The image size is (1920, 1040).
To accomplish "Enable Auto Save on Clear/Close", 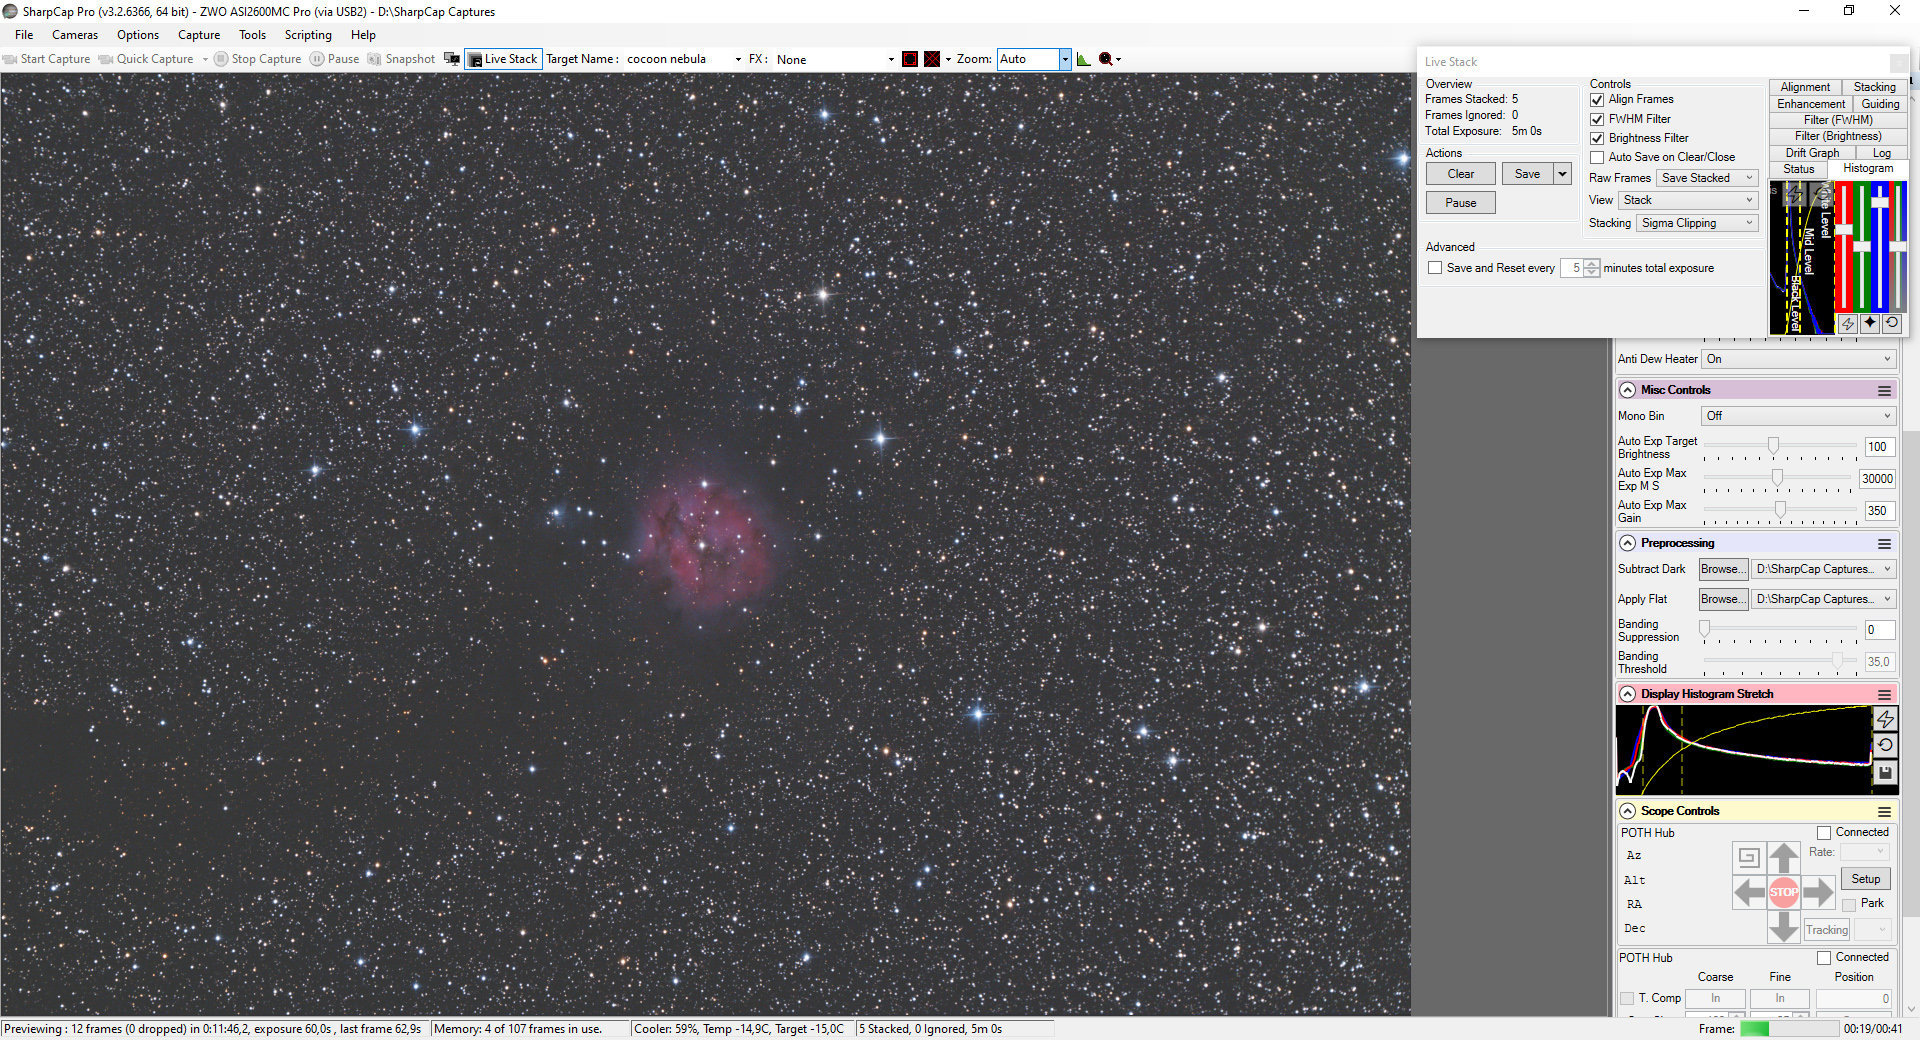I will pos(1597,157).
